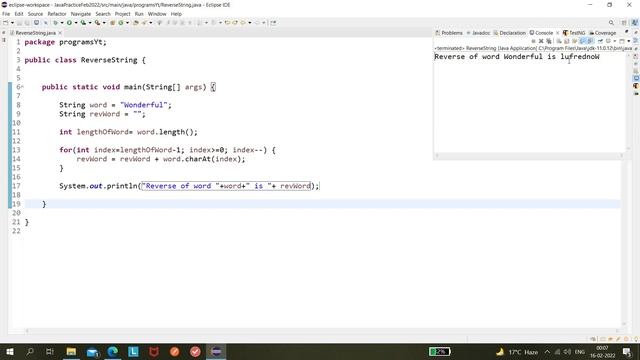Toggle Scroll Lock in console toolbar
Screen dimensions: 640x360
point(567,41)
